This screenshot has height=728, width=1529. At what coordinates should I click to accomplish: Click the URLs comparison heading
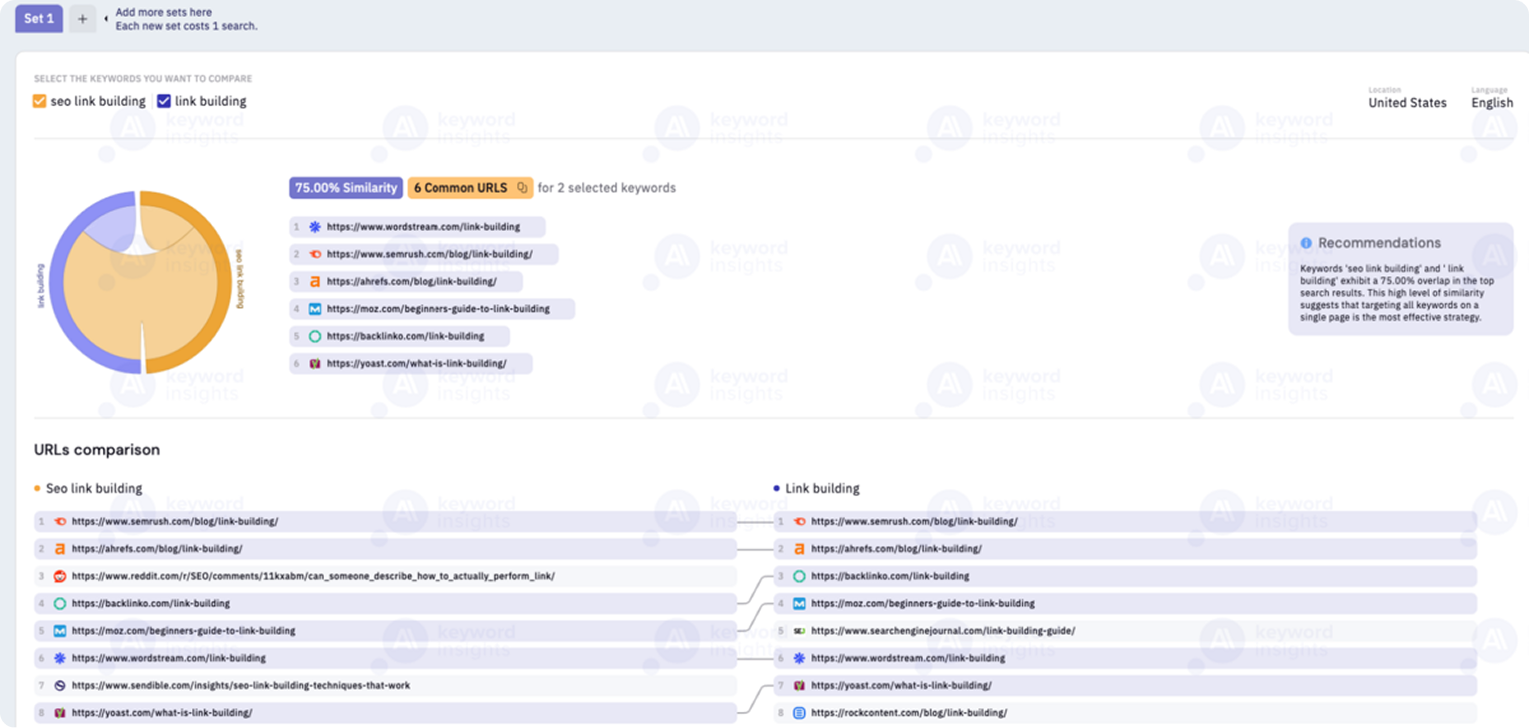click(97, 450)
